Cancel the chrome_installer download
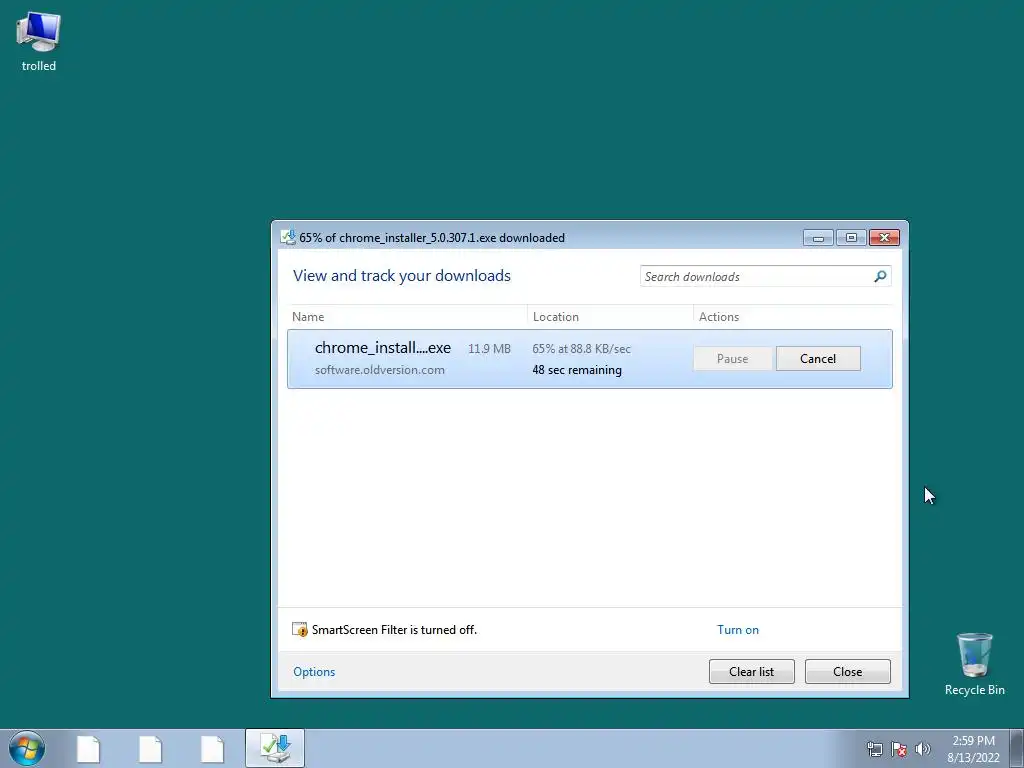The image size is (1024, 768). pyautogui.click(x=818, y=359)
